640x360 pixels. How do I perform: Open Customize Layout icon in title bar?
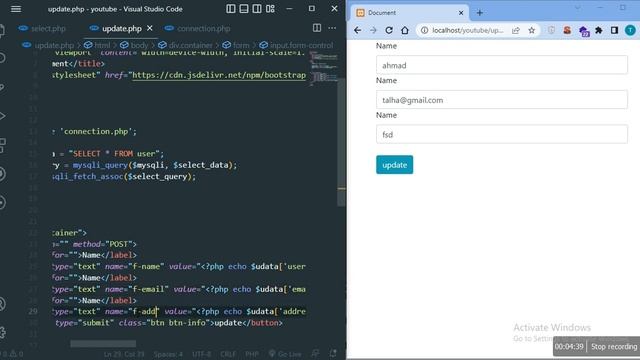(x=270, y=9)
